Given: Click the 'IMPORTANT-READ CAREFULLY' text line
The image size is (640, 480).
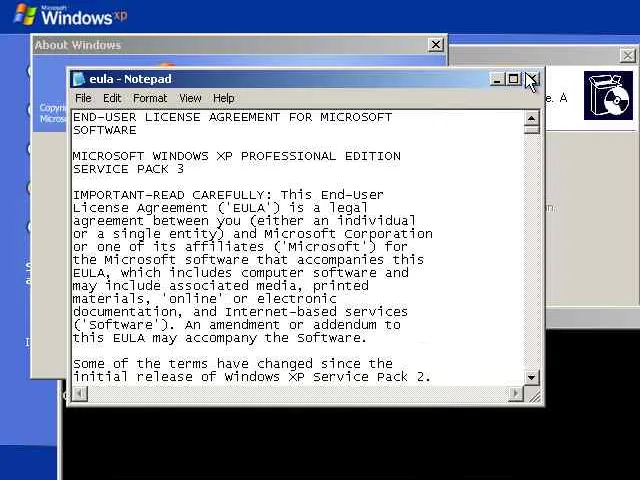Looking at the screenshot, I should point(228,195).
